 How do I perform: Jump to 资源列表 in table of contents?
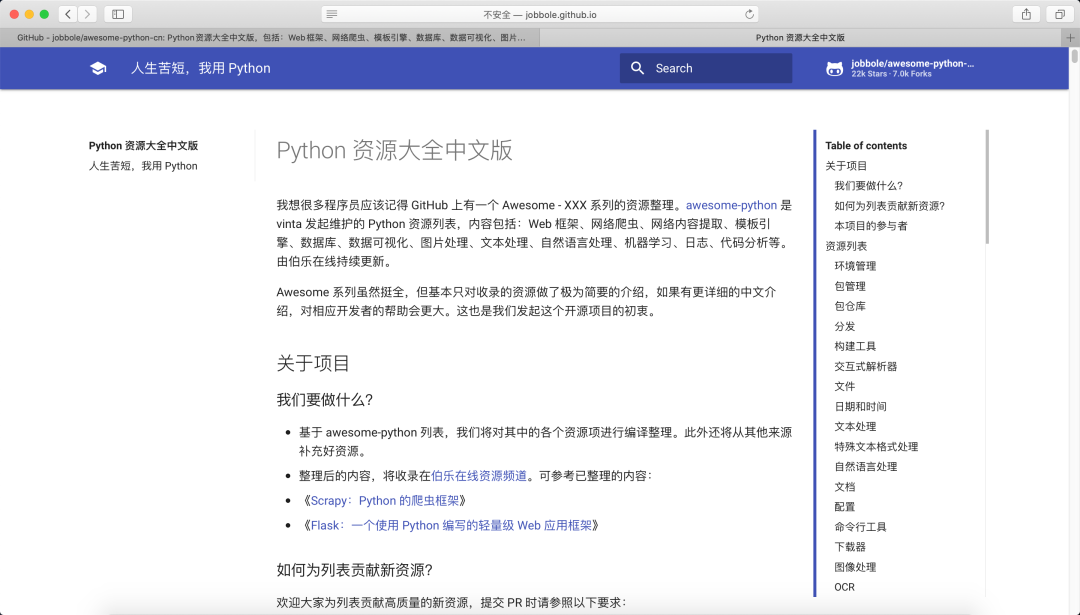pos(846,246)
